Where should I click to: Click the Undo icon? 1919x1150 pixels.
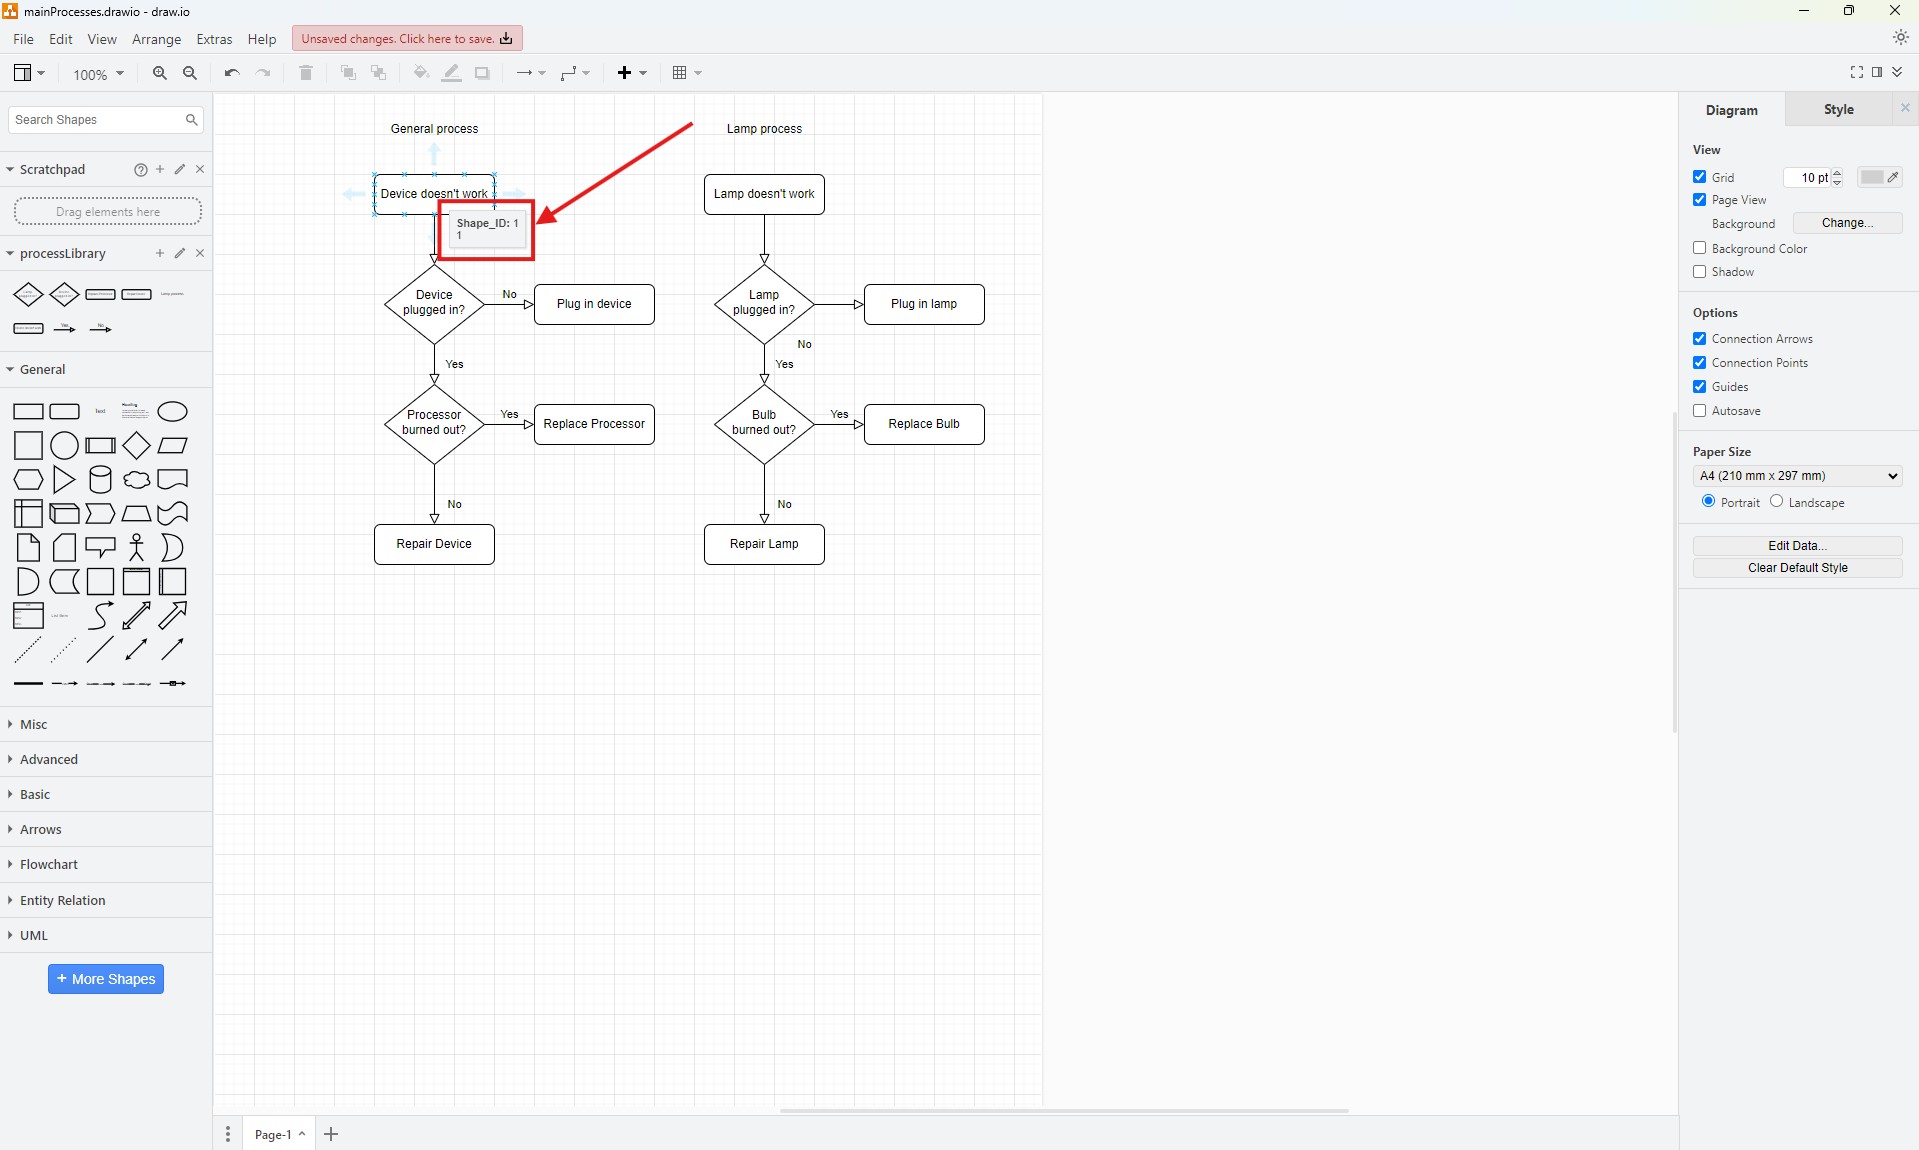[230, 72]
